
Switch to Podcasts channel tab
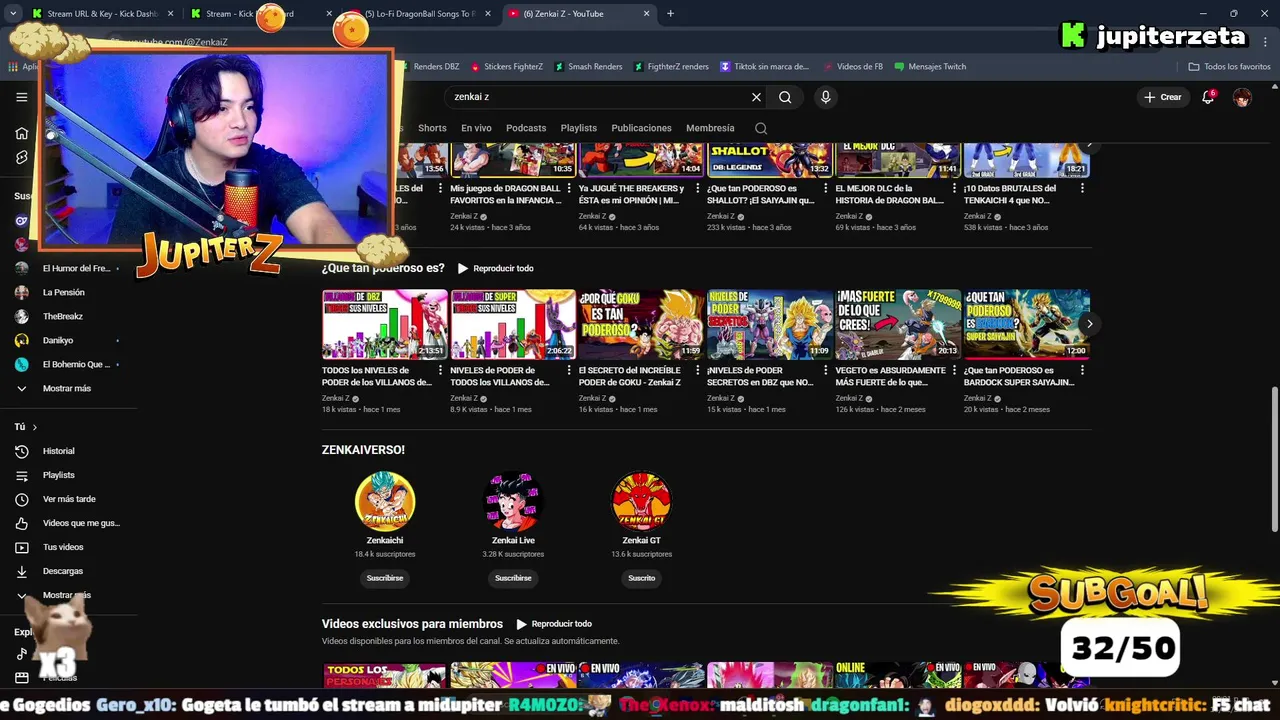pyautogui.click(x=526, y=128)
